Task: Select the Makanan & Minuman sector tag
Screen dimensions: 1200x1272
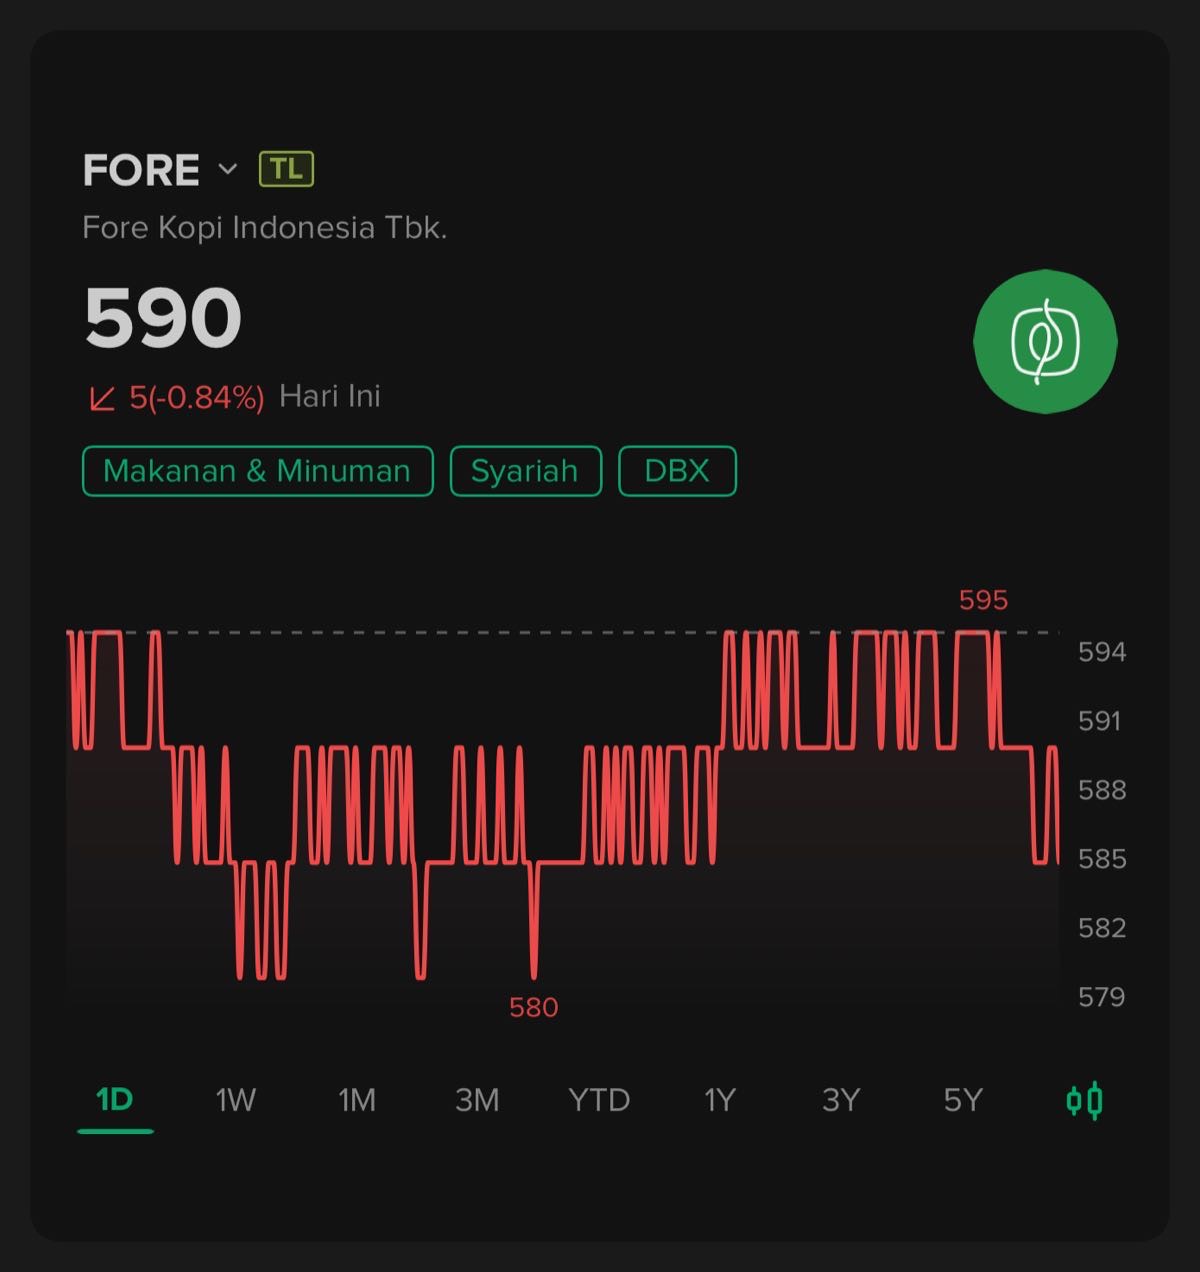Action: [x=257, y=471]
